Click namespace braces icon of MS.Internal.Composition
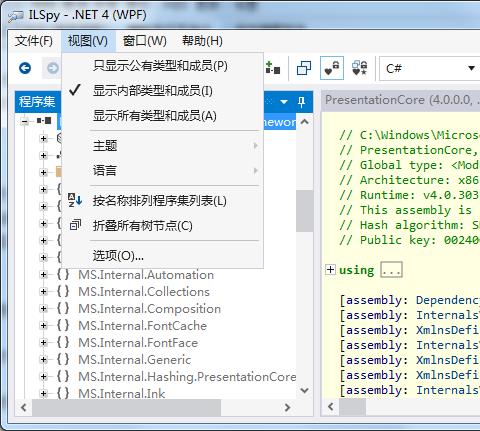Screen dimensions: 480x431 (63, 309)
